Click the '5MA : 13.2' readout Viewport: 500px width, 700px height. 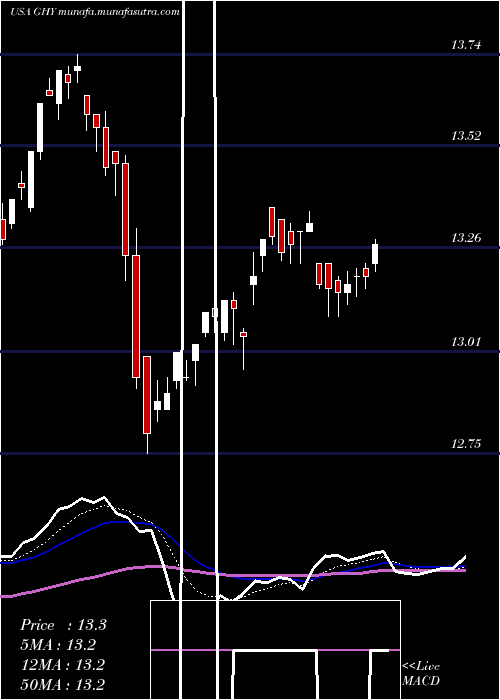(58, 645)
